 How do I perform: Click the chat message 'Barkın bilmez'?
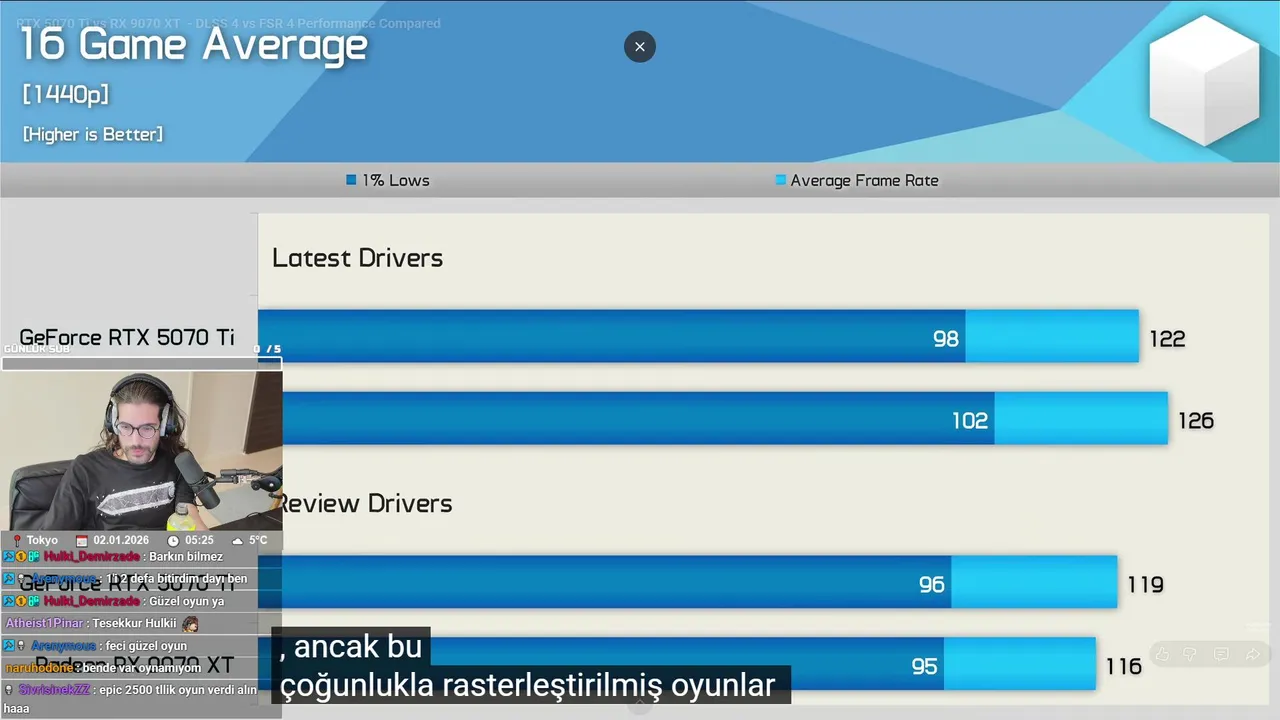[186, 557]
